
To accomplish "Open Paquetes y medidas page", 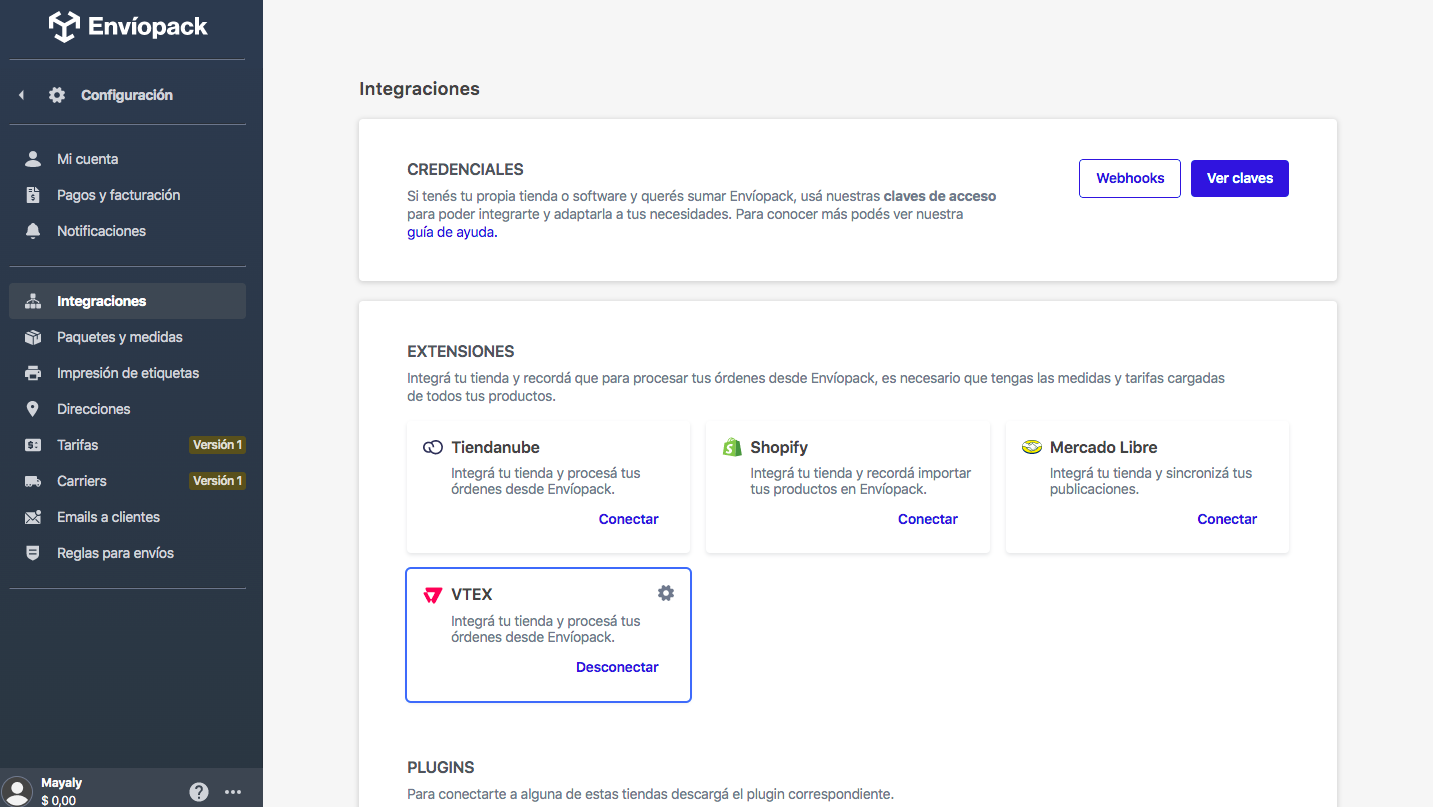I will pyautogui.click(x=128, y=337).
